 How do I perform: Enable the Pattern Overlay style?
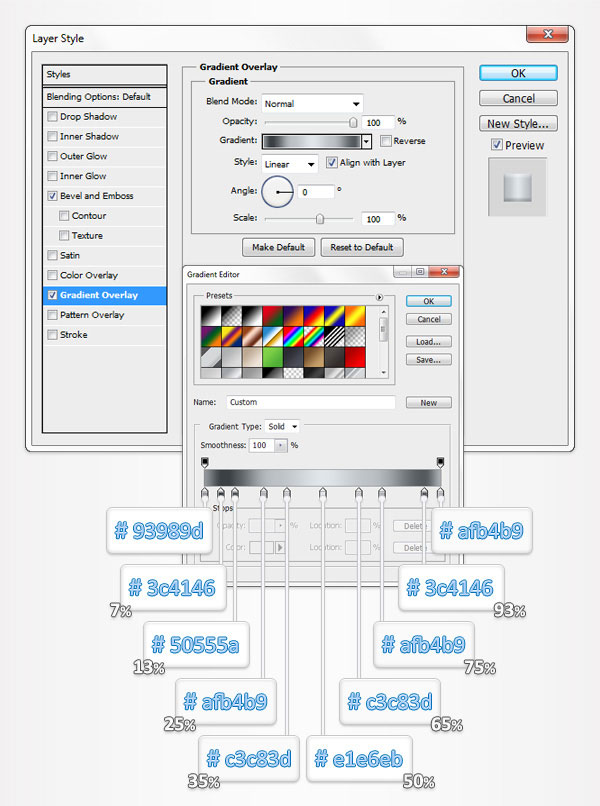(52, 315)
